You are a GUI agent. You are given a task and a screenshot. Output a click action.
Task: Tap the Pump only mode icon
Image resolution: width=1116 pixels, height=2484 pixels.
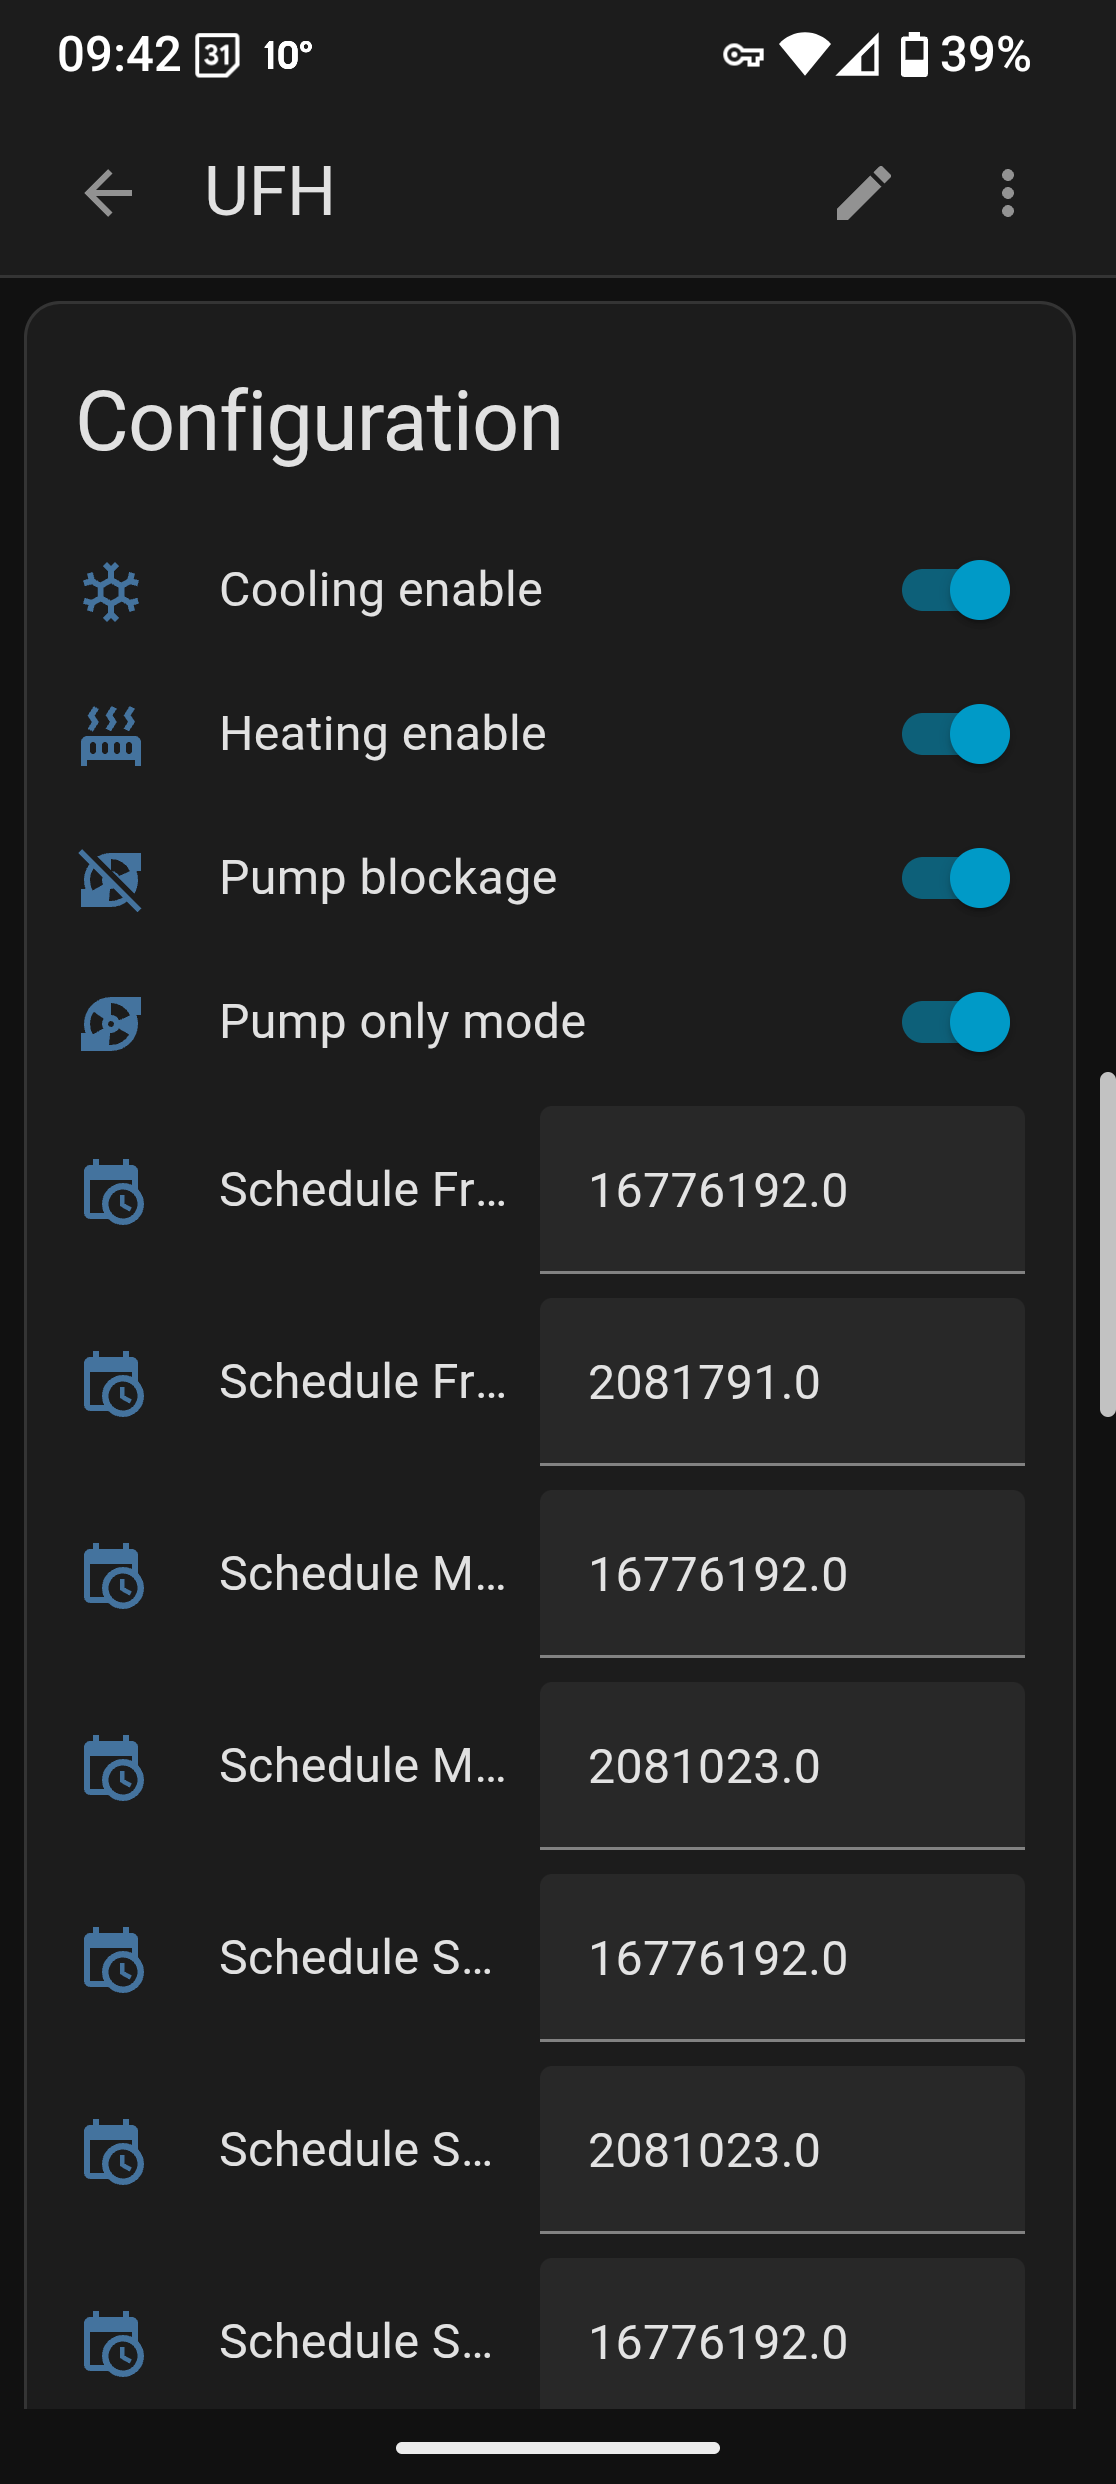(111, 1023)
